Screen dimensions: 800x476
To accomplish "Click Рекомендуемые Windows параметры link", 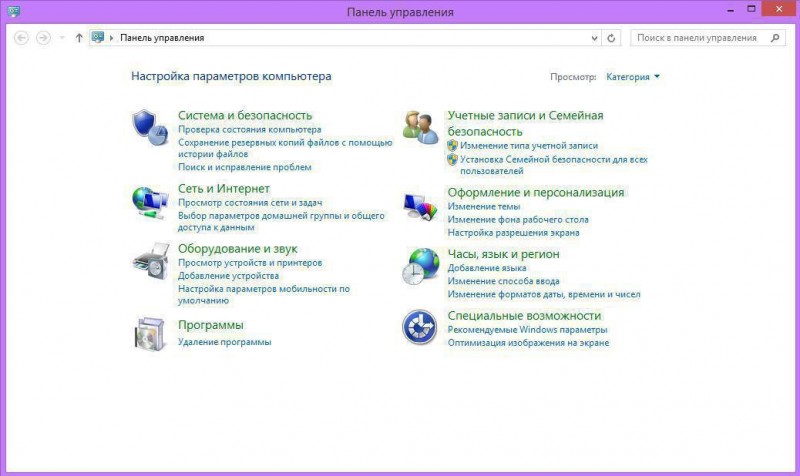I will [528, 330].
